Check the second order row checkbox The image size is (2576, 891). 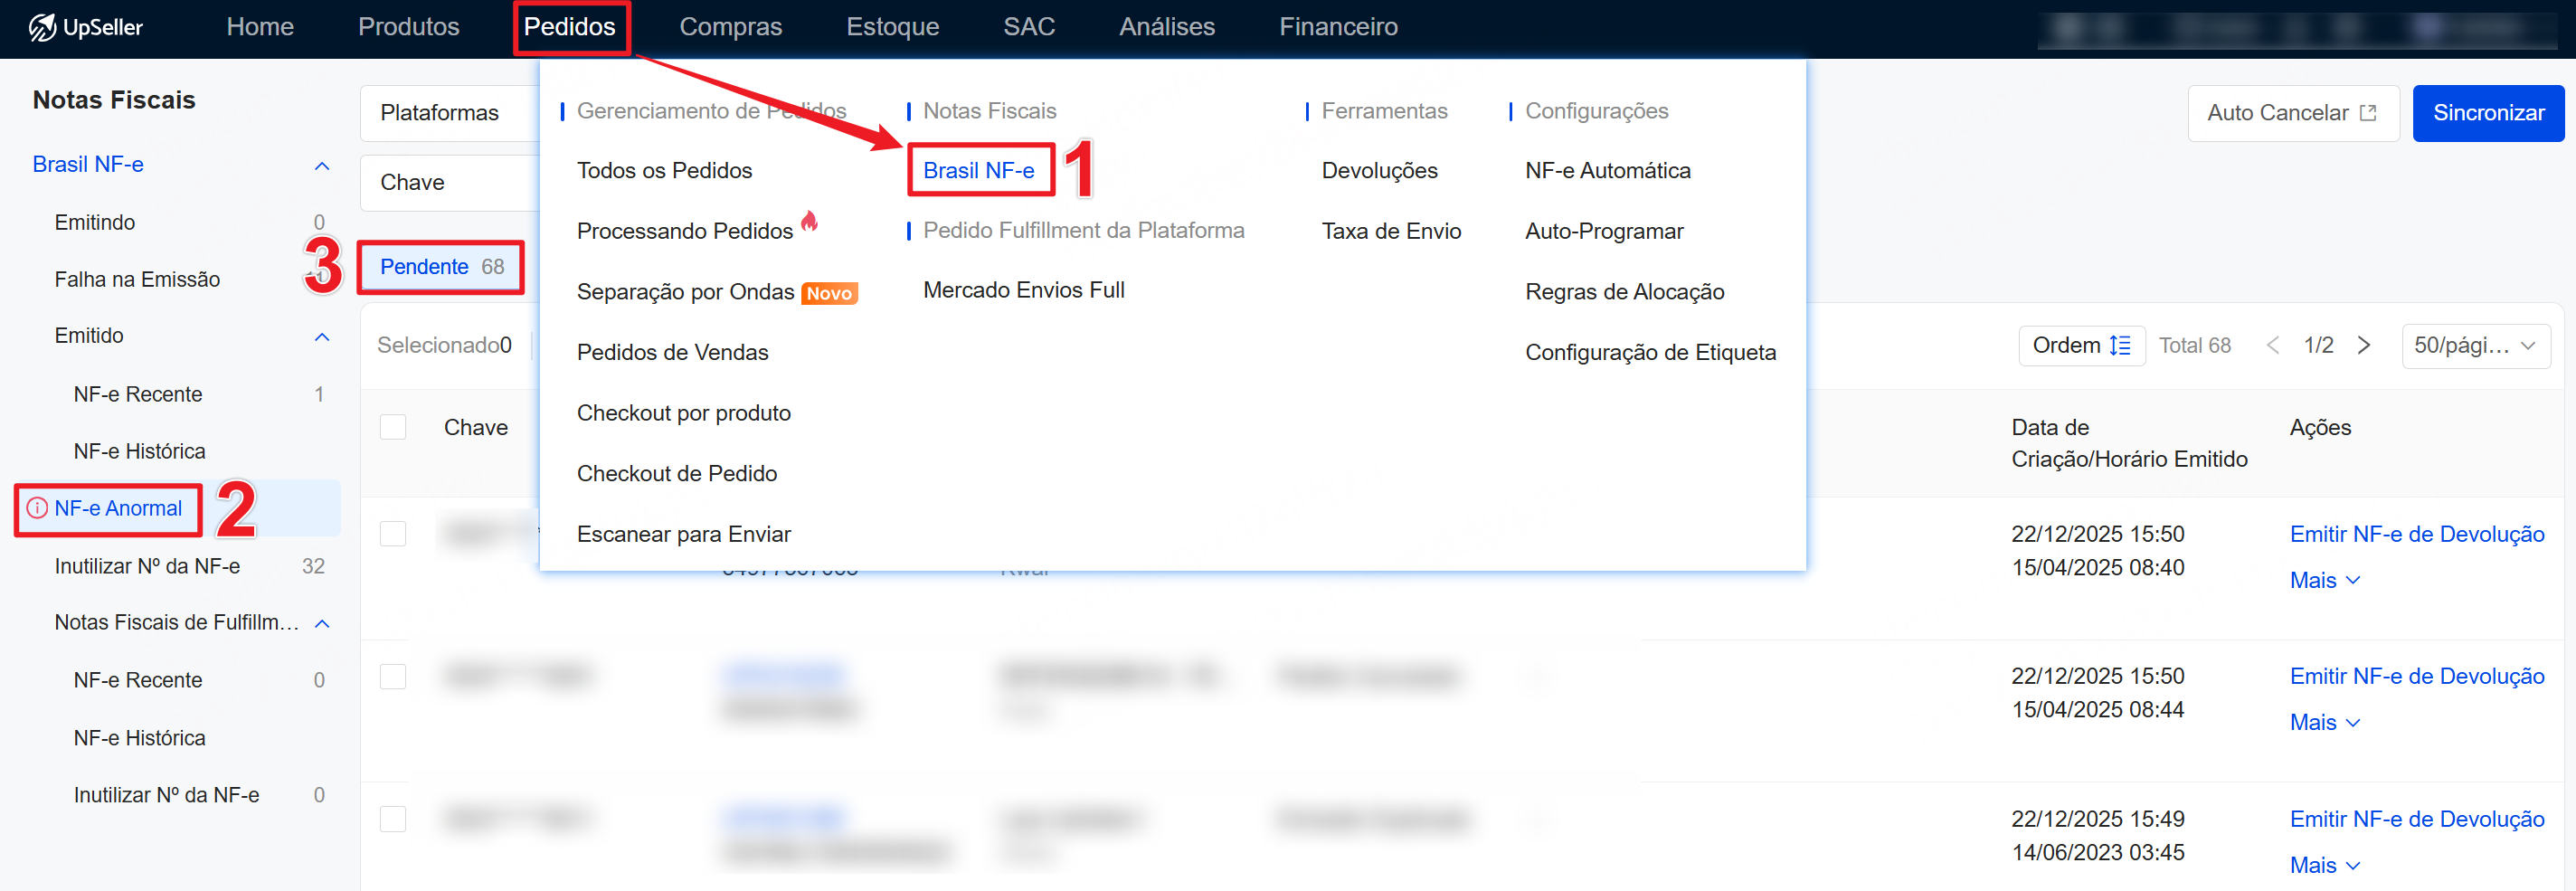393,677
